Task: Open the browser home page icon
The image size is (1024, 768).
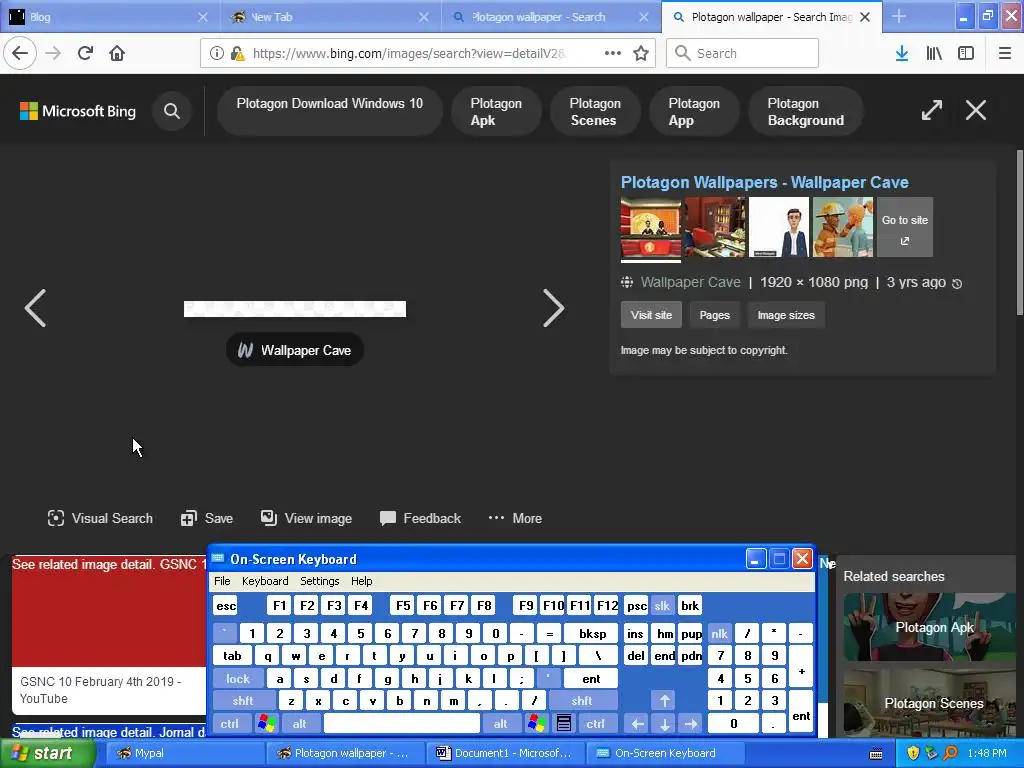Action: click(x=117, y=53)
